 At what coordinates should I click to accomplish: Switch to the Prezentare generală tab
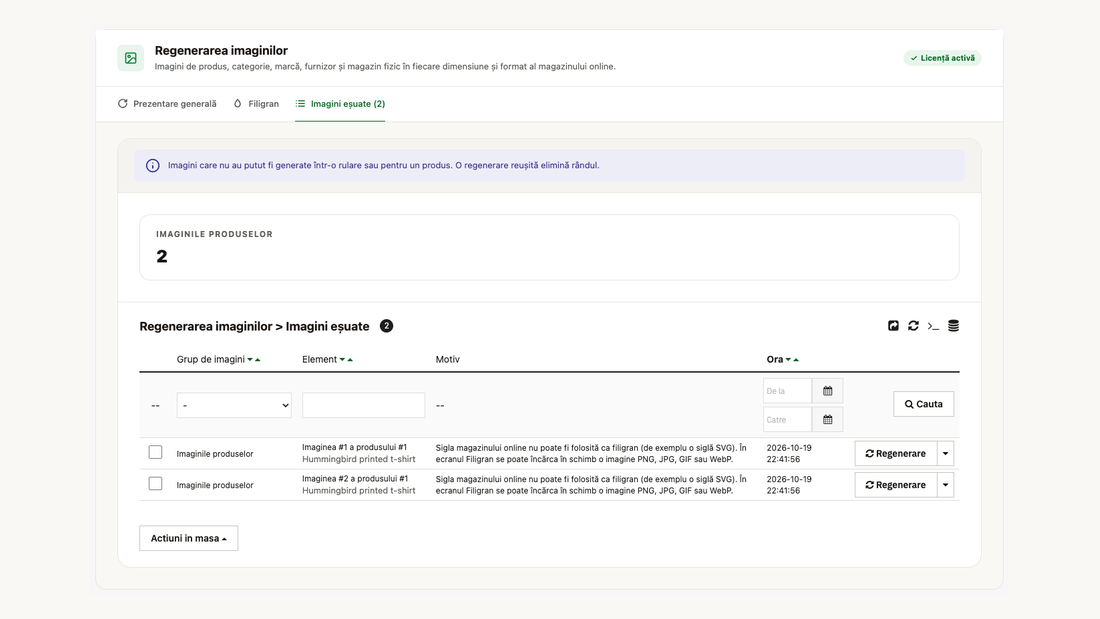pos(167,104)
